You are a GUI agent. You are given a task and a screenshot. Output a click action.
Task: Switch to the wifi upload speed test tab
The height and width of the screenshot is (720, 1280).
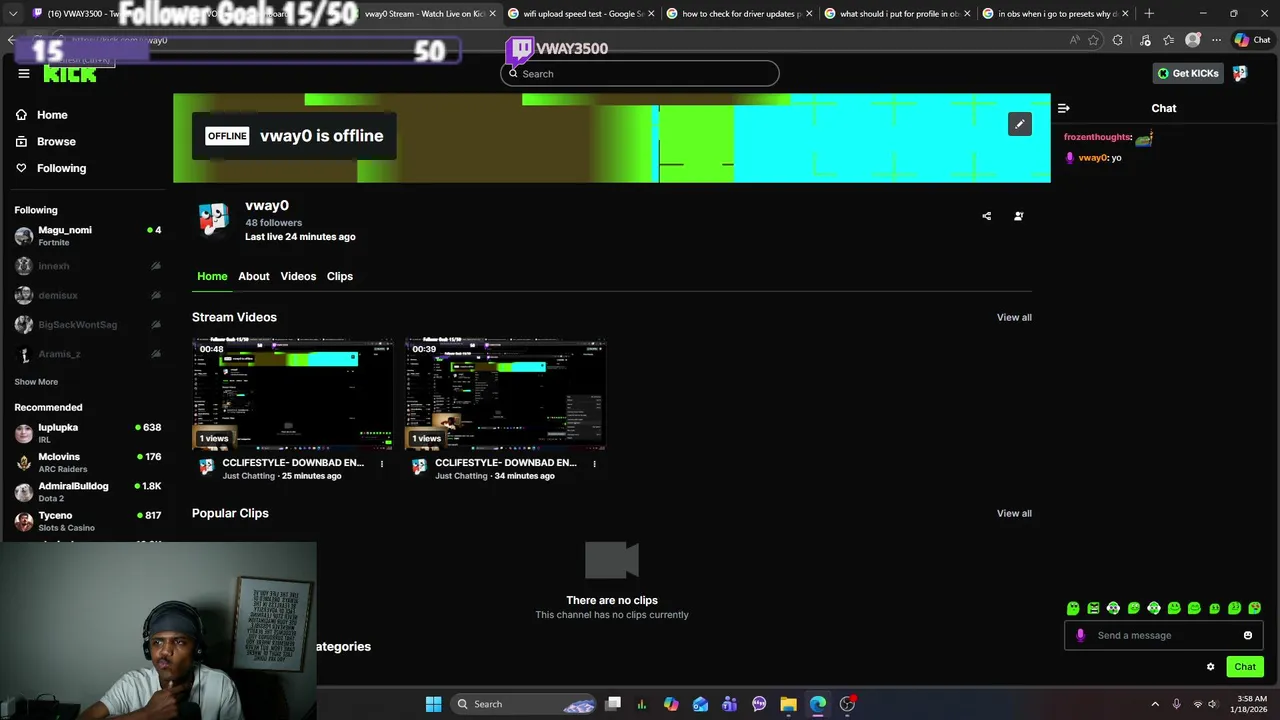tap(579, 14)
